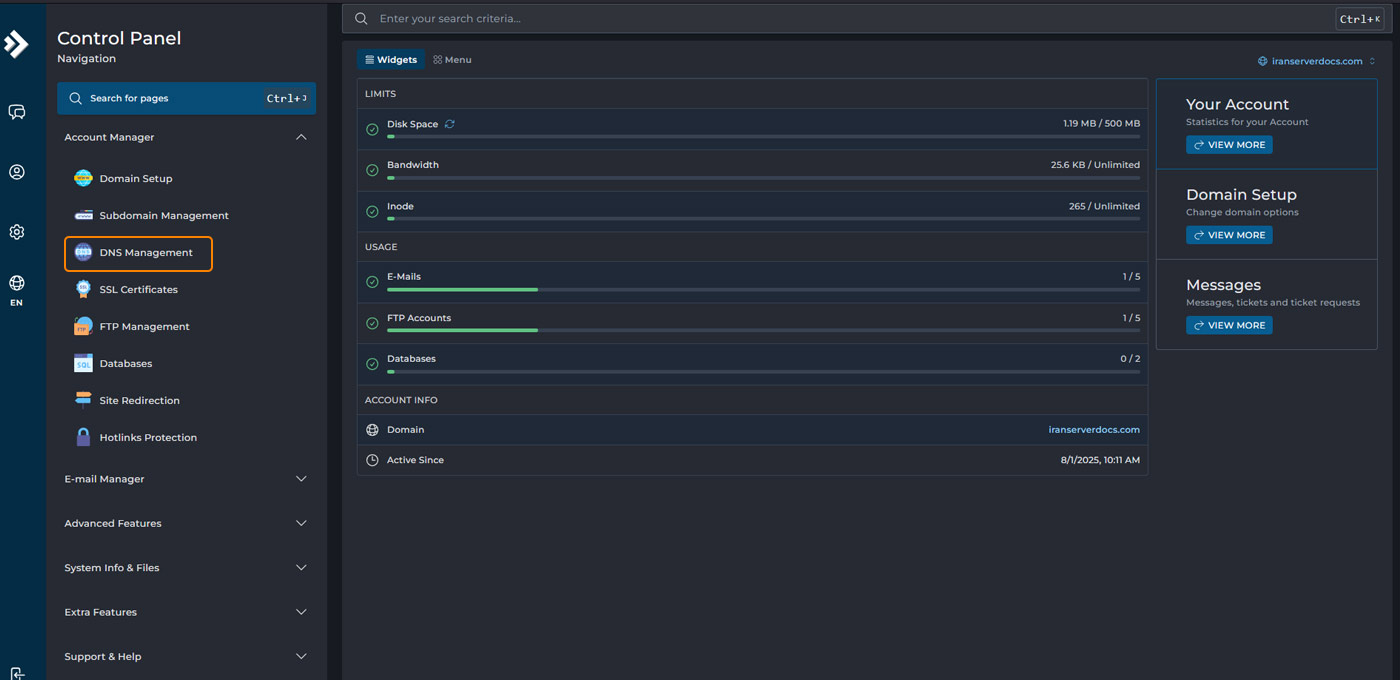Image resolution: width=1400 pixels, height=680 pixels.
Task: Expand the E-mail Manager section
Action: click(301, 479)
